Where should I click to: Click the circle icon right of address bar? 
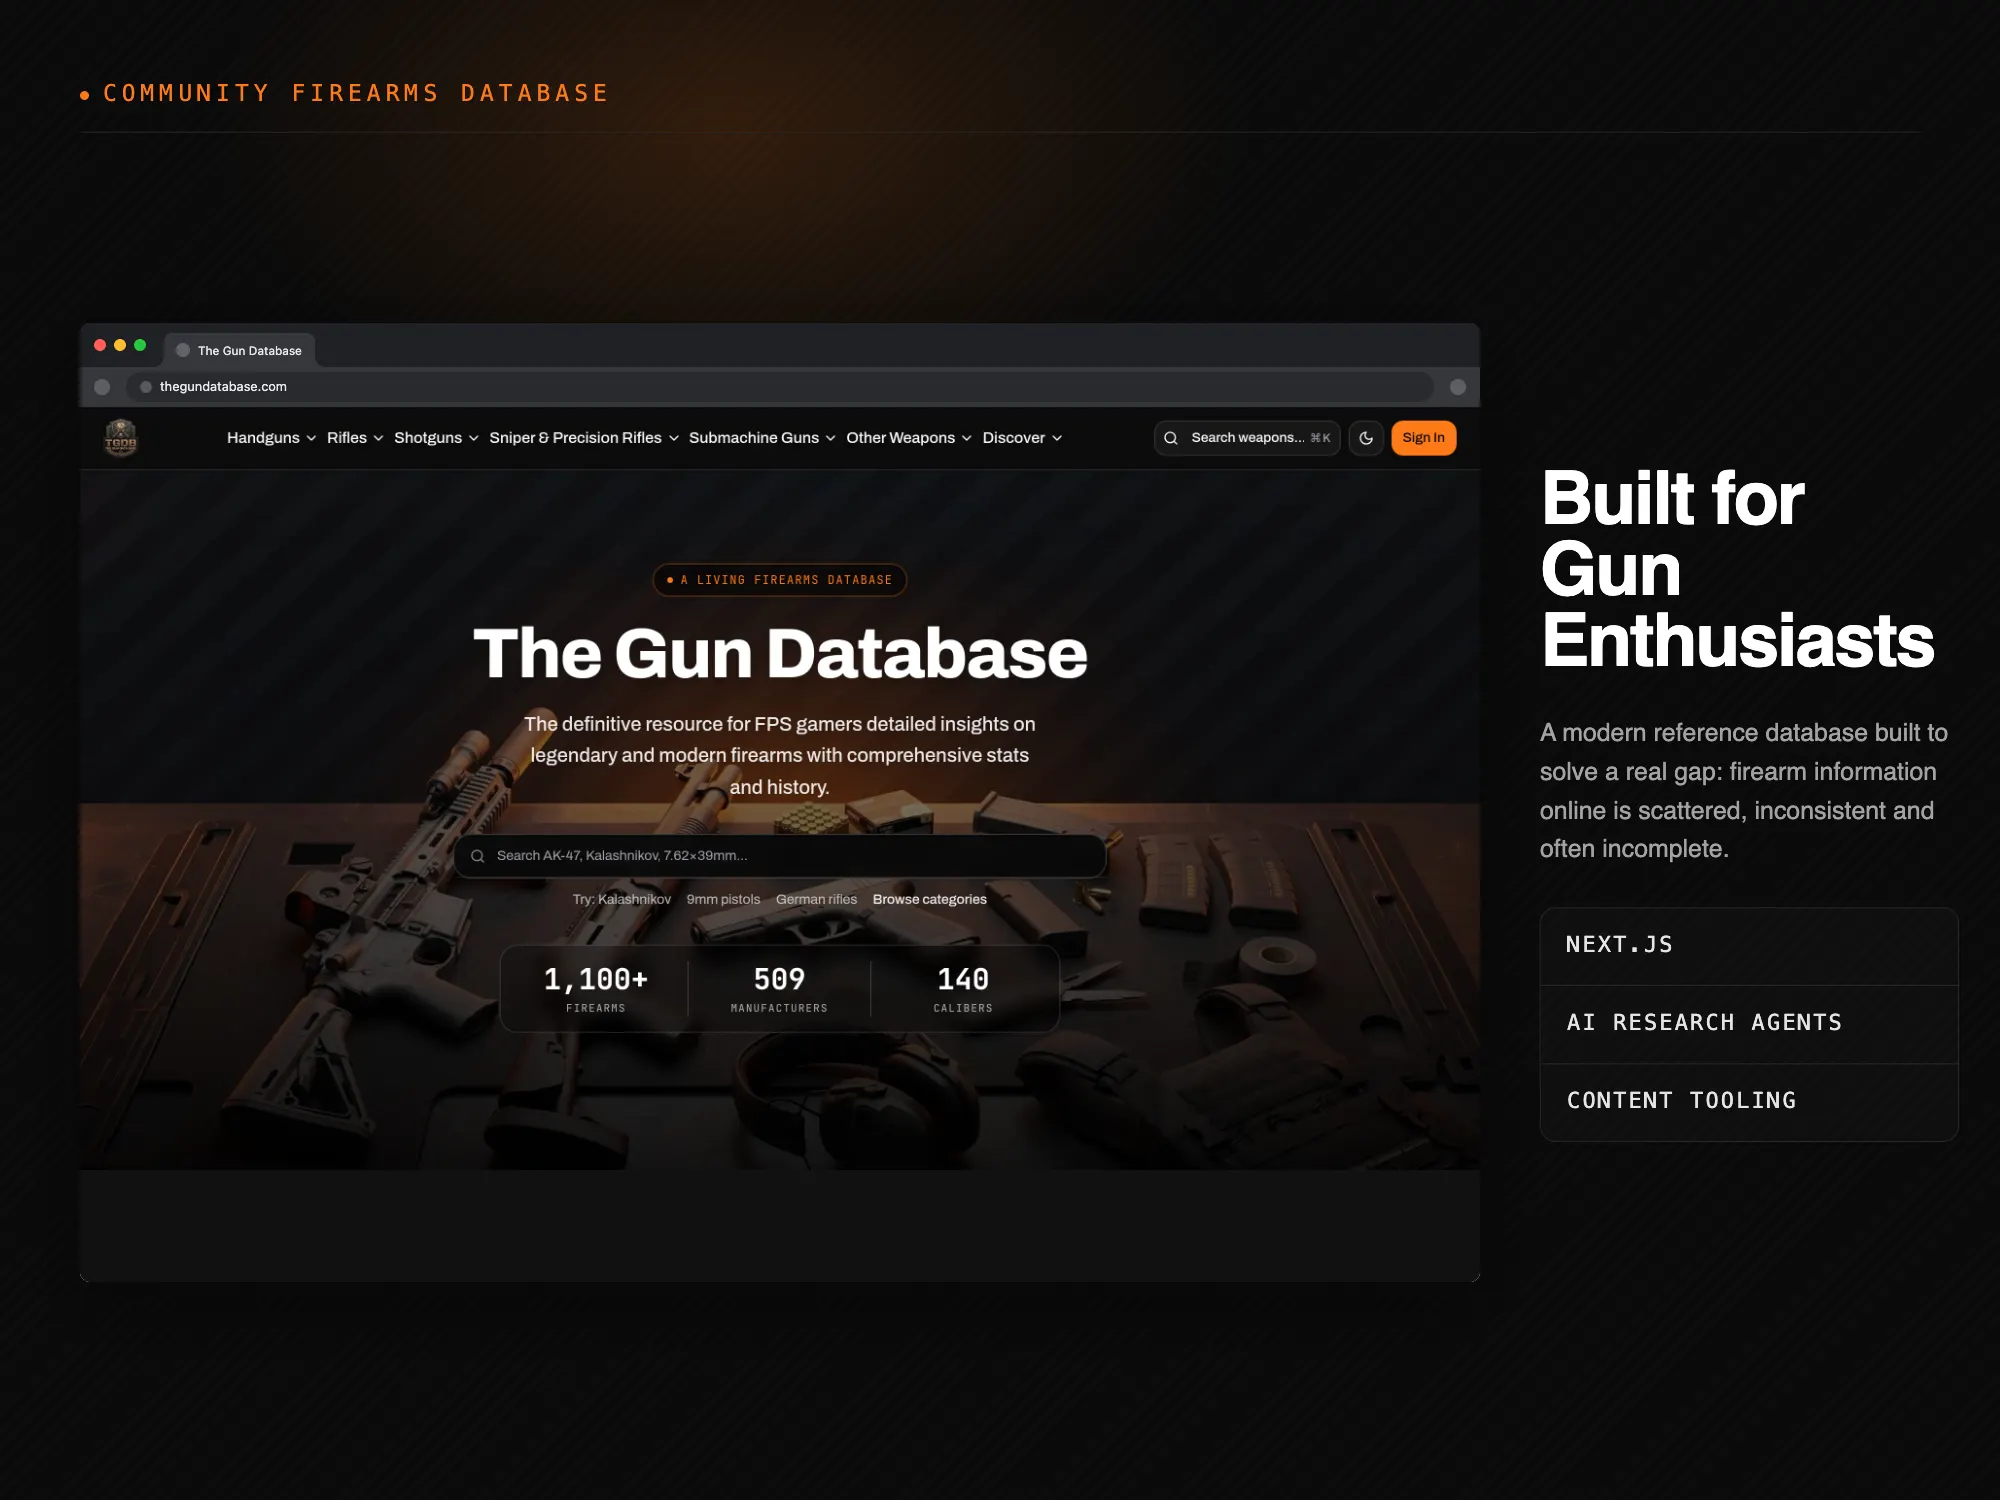coord(1458,387)
